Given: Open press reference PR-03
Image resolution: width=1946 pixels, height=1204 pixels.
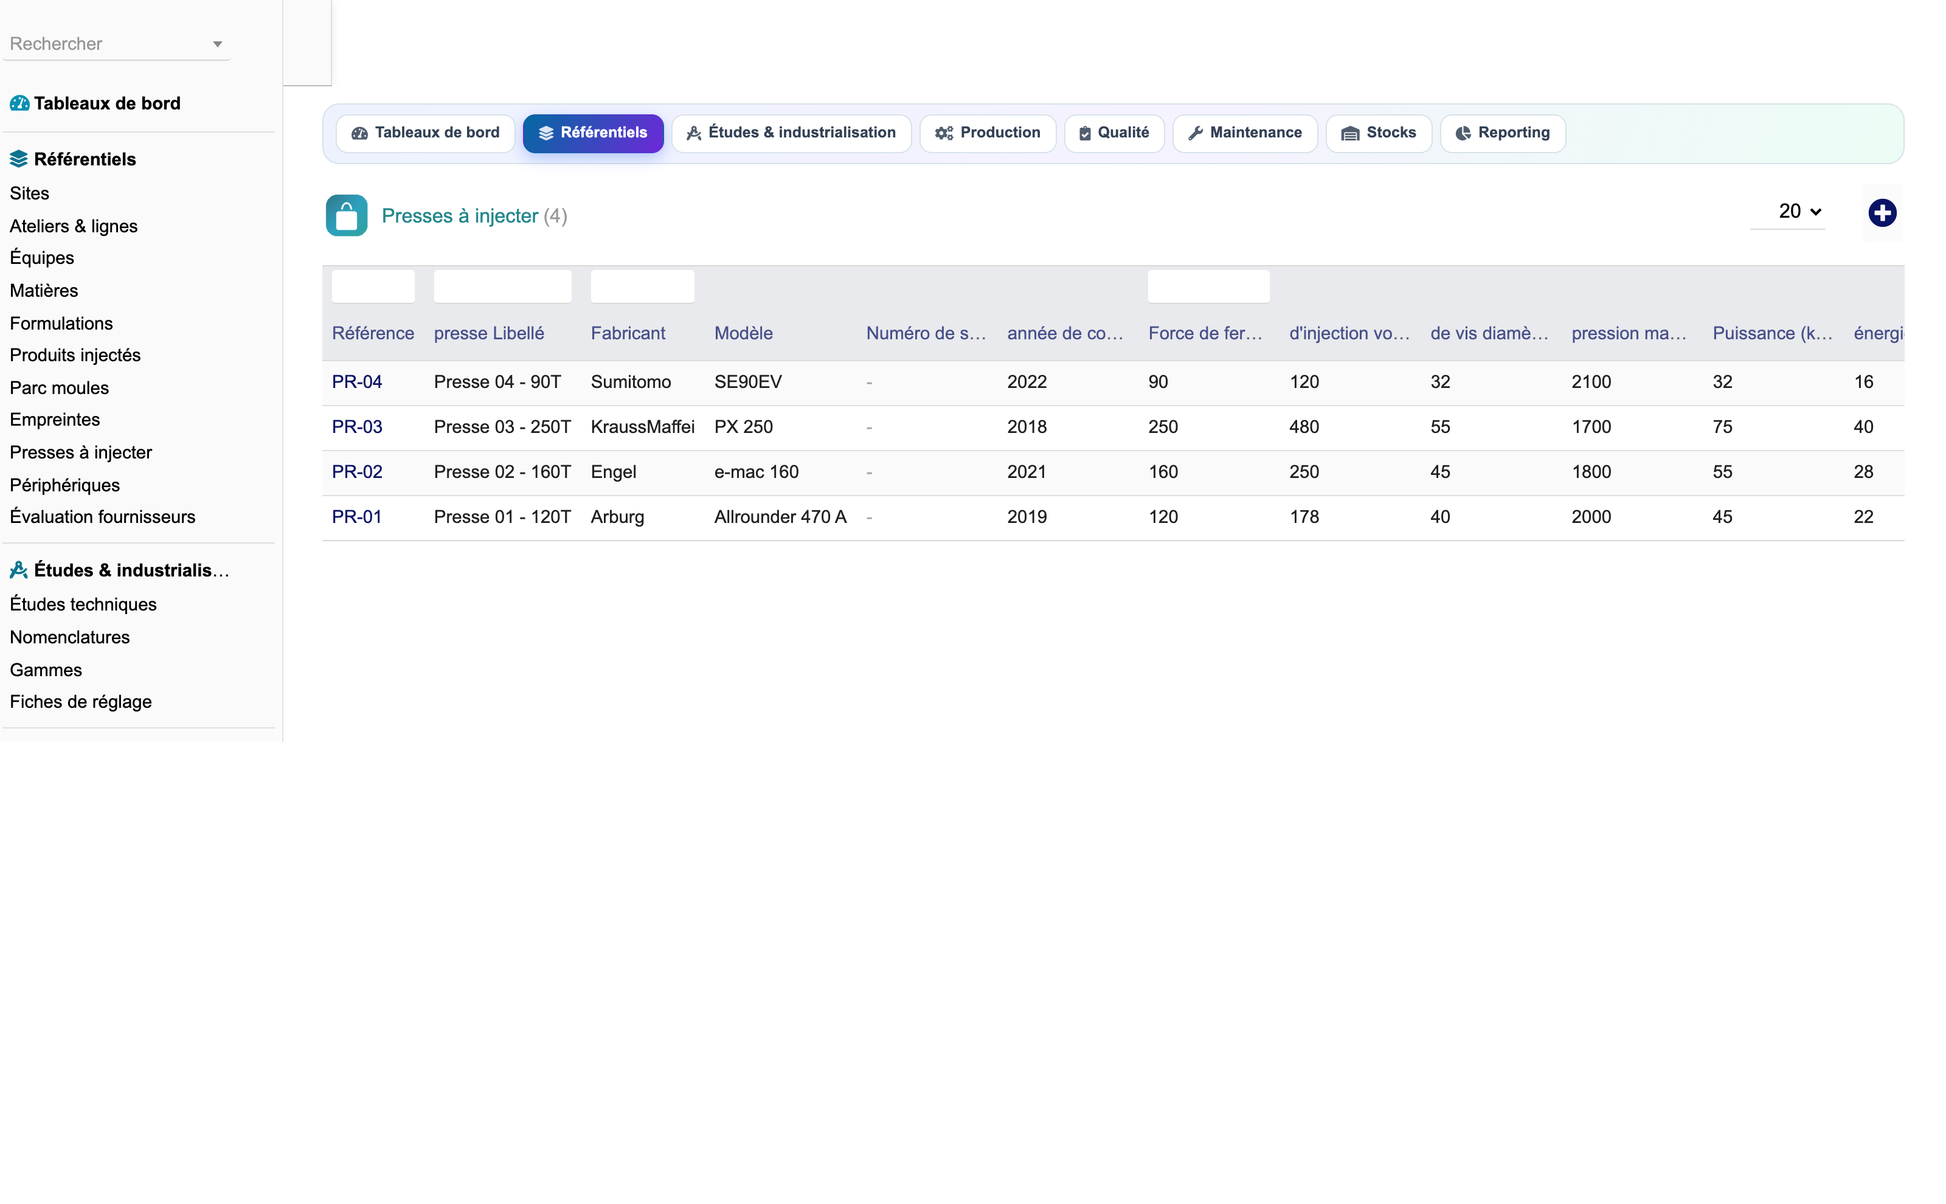Looking at the screenshot, I should 357,427.
